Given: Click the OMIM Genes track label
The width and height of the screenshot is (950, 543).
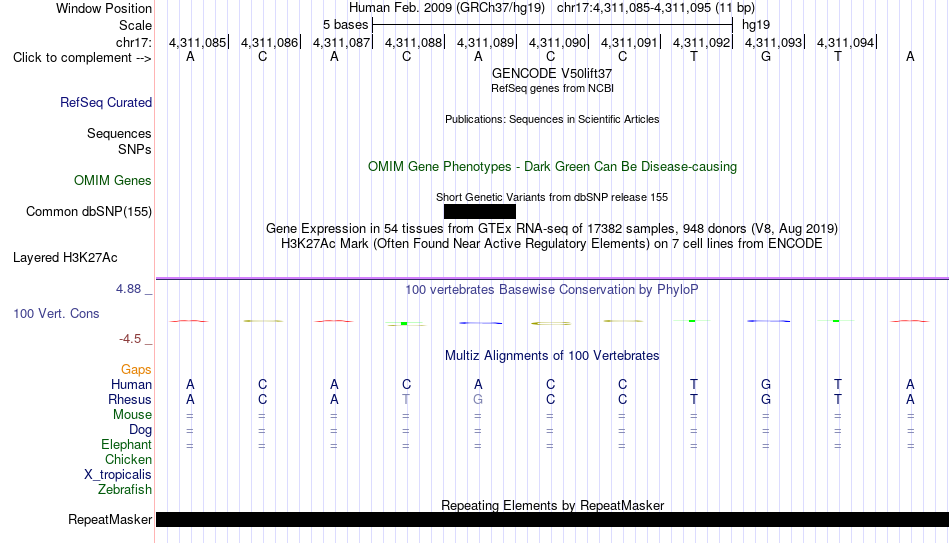Looking at the screenshot, I should (113, 181).
